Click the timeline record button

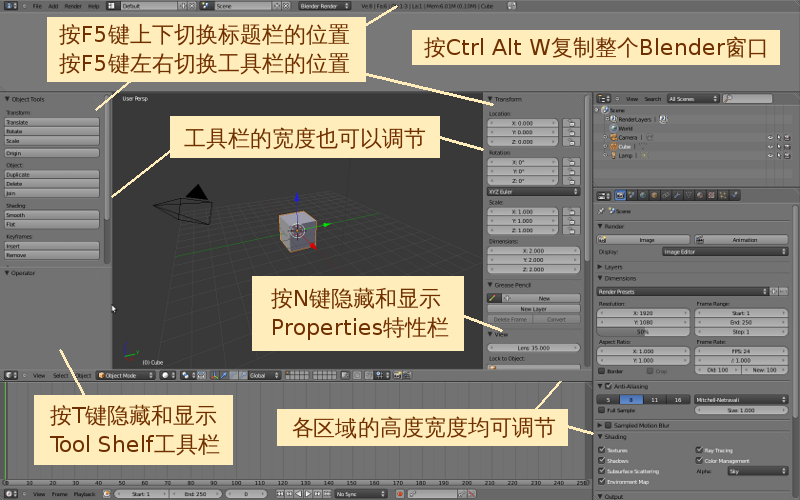coord(400,494)
